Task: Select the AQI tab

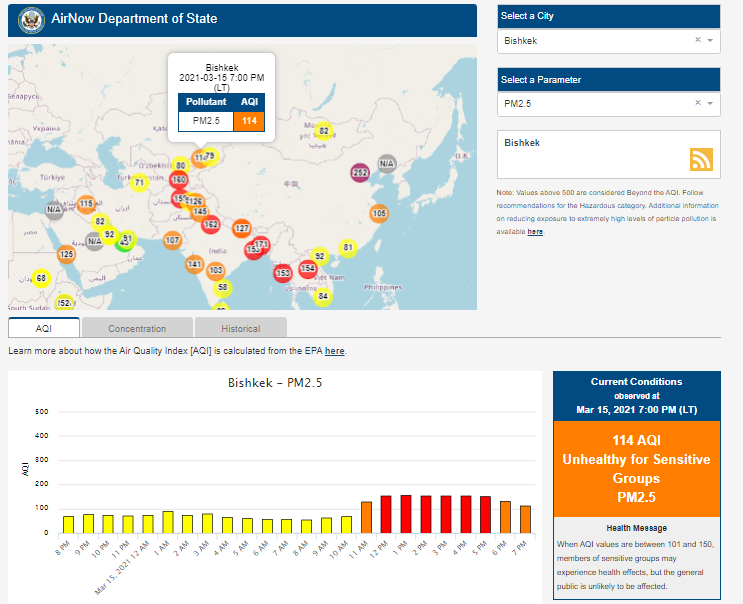Action: coord(44,328)
